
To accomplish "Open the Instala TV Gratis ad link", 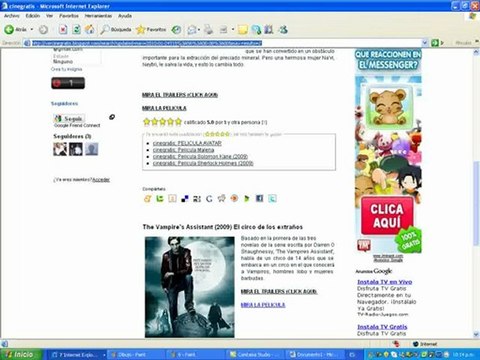I will point(382,327).
